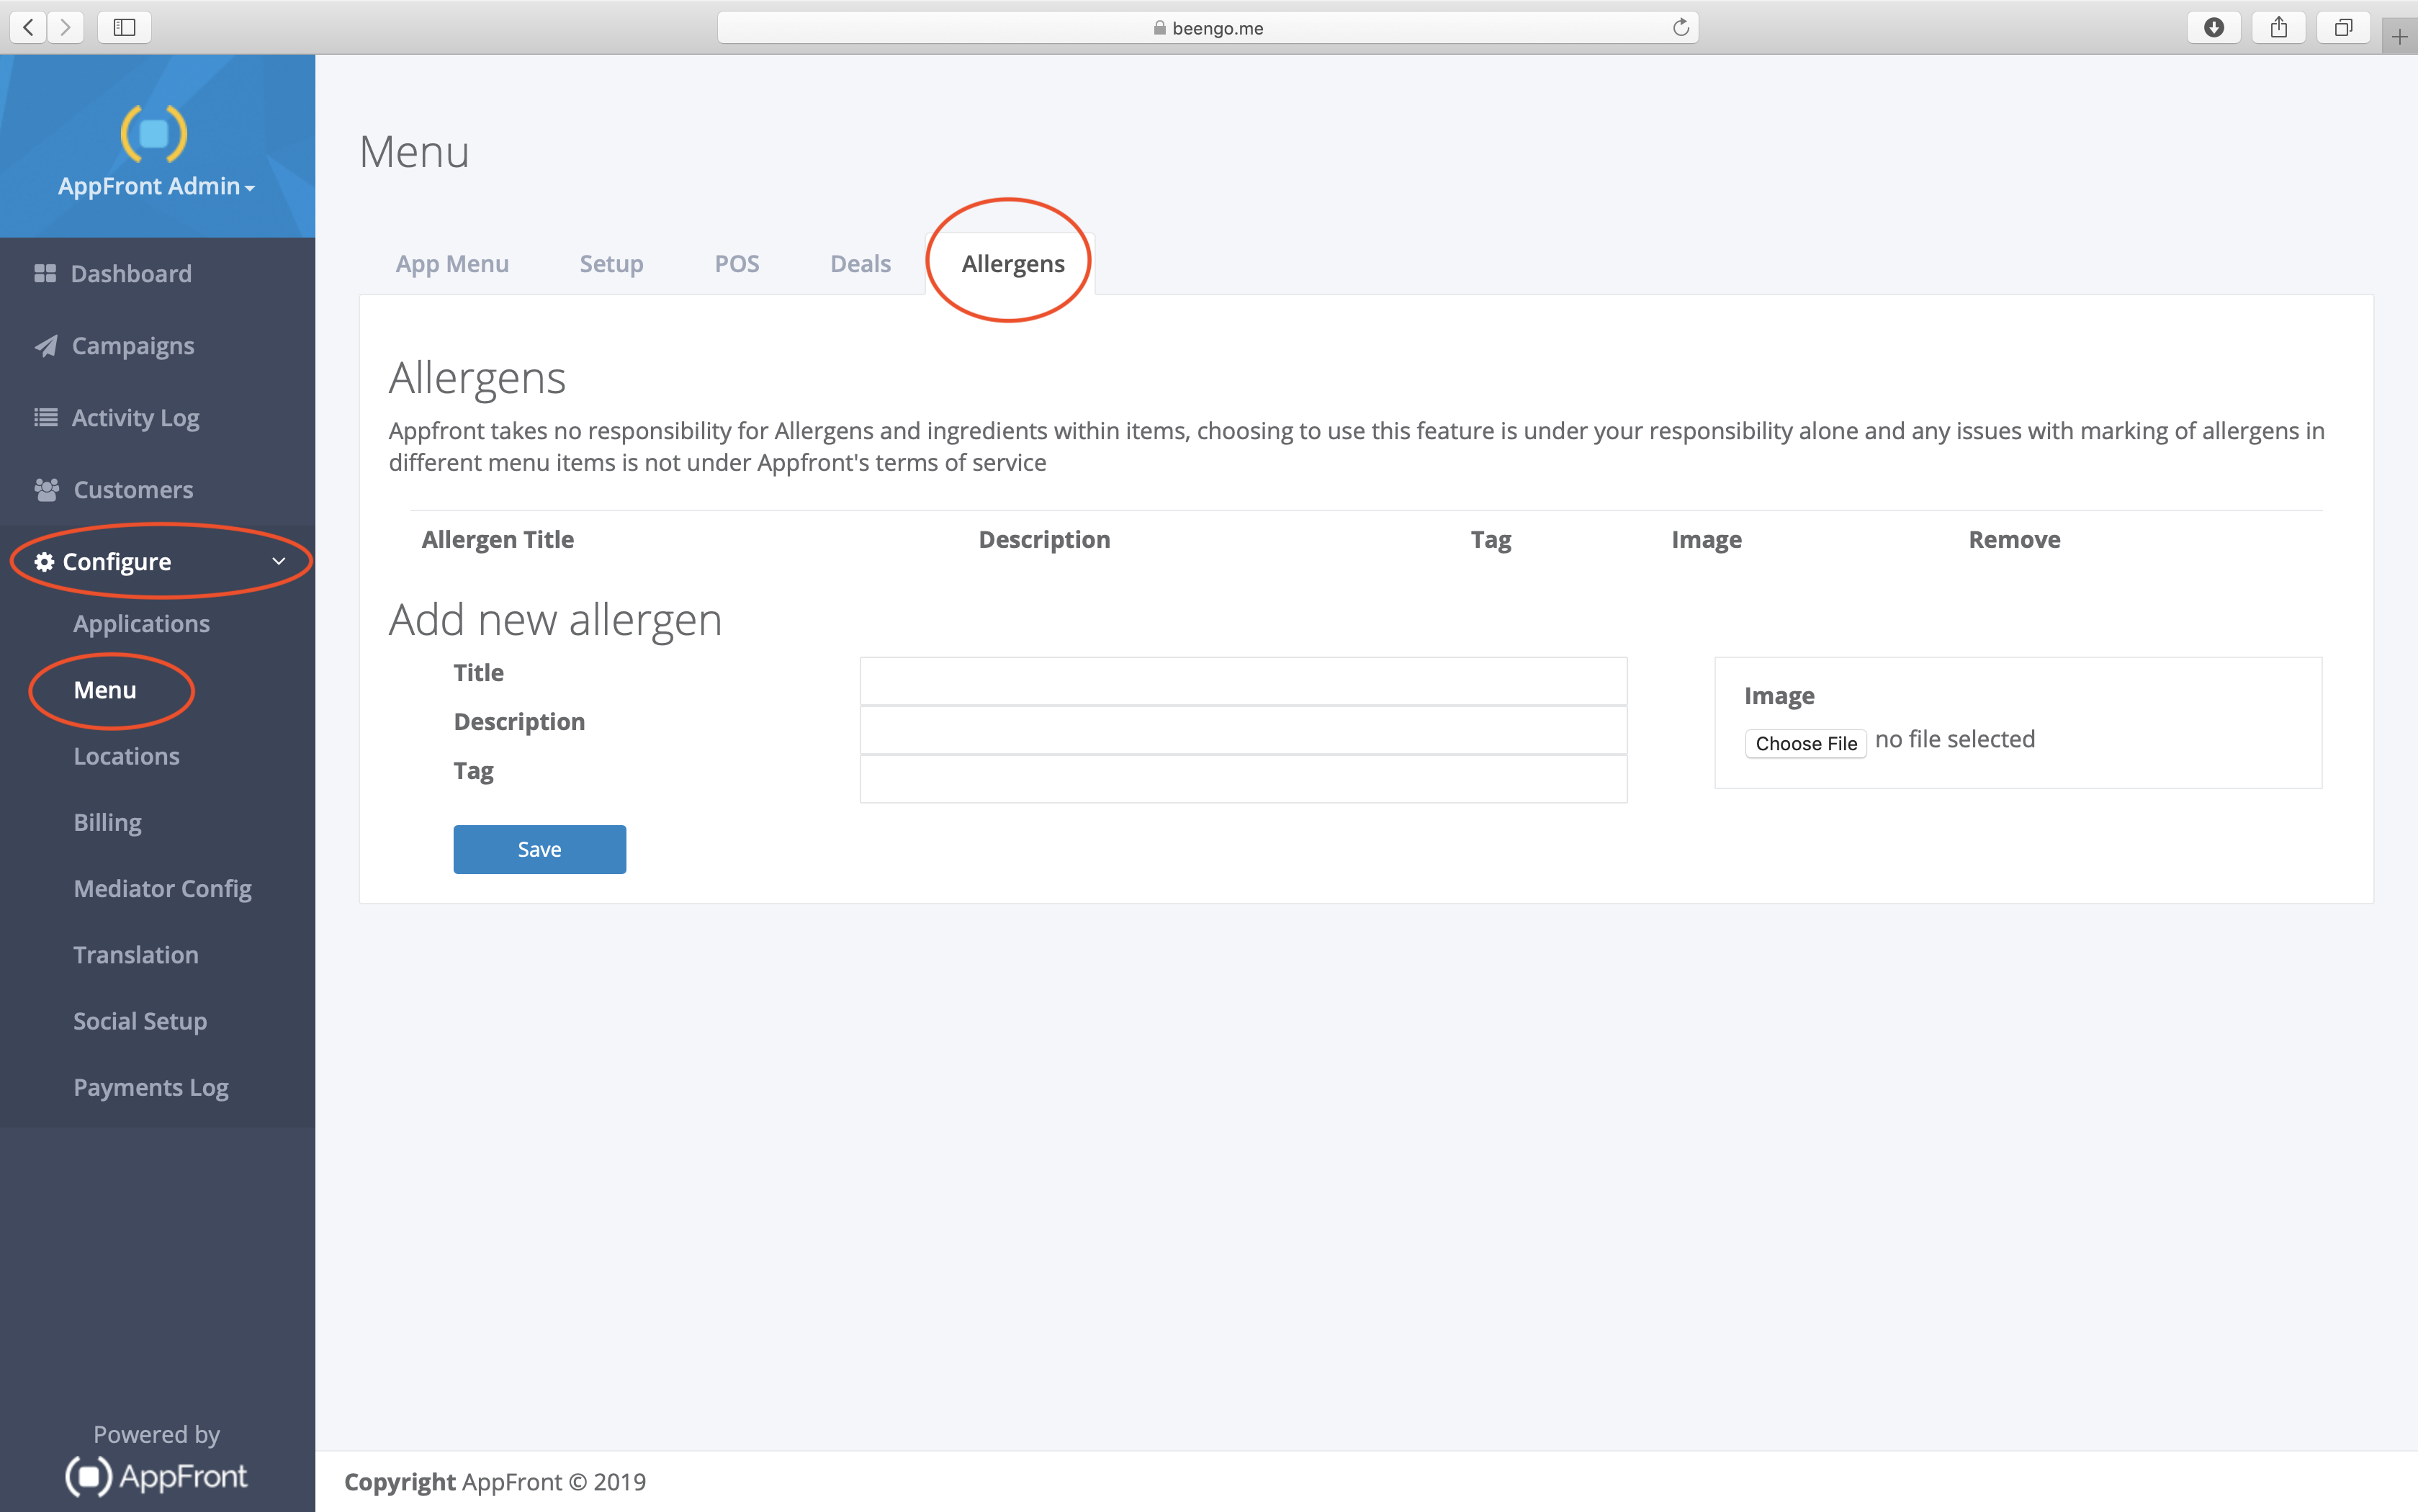Image resolution: width=2418 pixels, height=1512 pixels.
Task: Open Customers in the sidebar
Action: (x=133, y=490)
